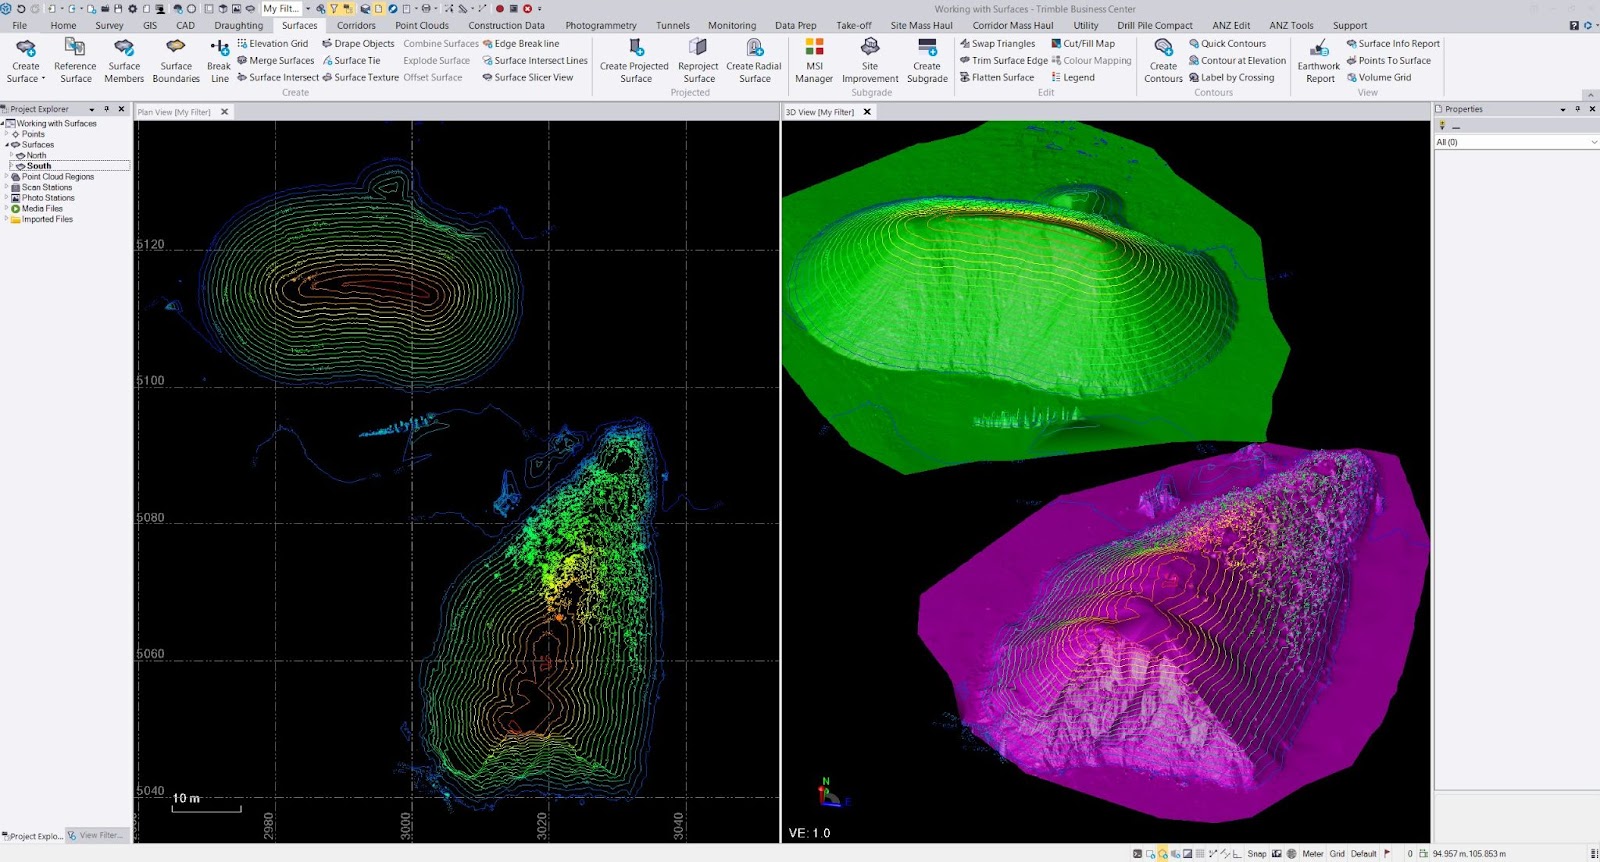Toggle Grid in the status bar
Screen dimensions: 1600x862
1337,854
